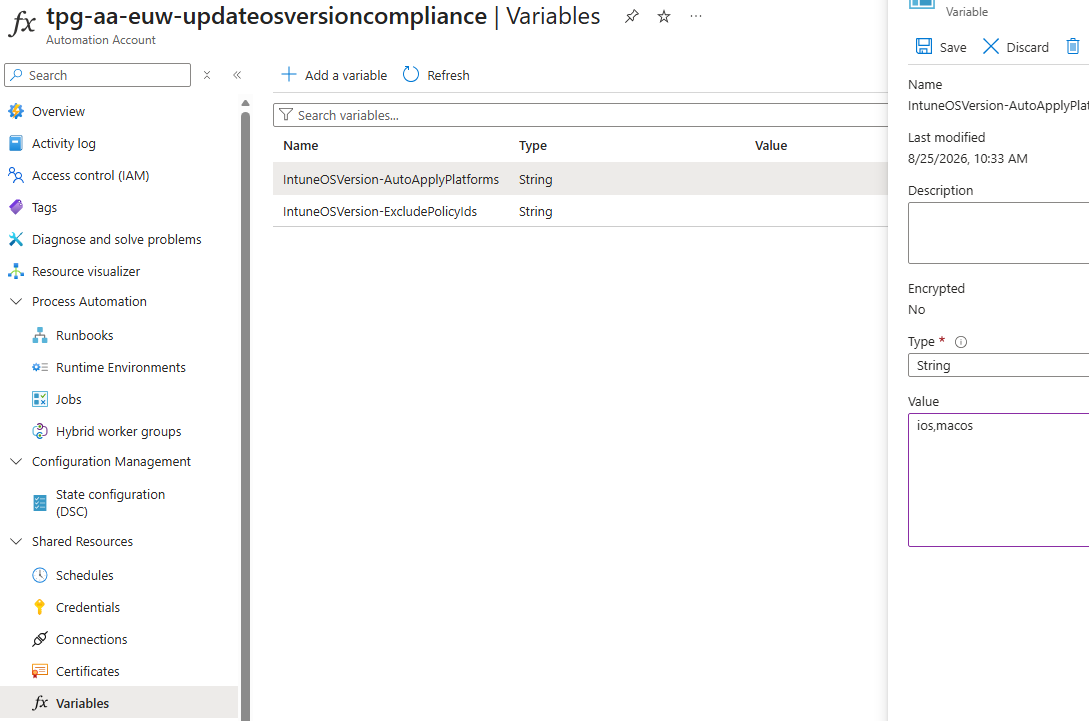This screenshot has height=721, width=1089.
Task: Collapse the Shared Resources section
Action: (x=16, y=541)
